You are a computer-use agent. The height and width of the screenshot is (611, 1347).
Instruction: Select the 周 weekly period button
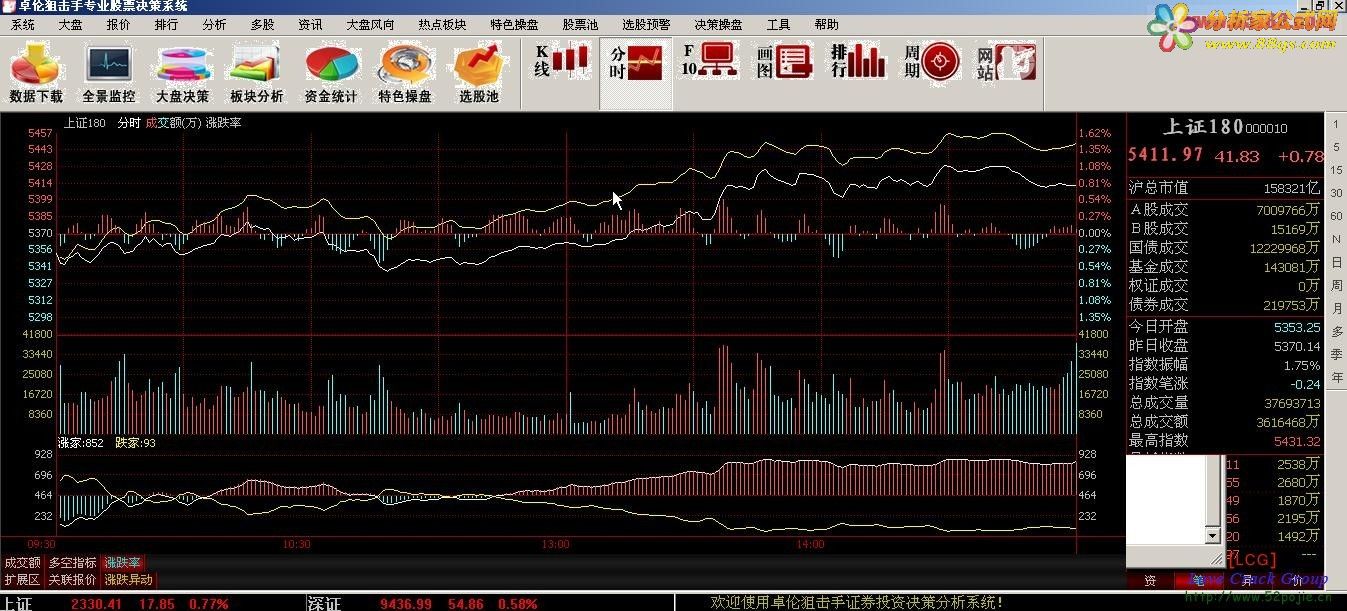(x=1336, y=285)
